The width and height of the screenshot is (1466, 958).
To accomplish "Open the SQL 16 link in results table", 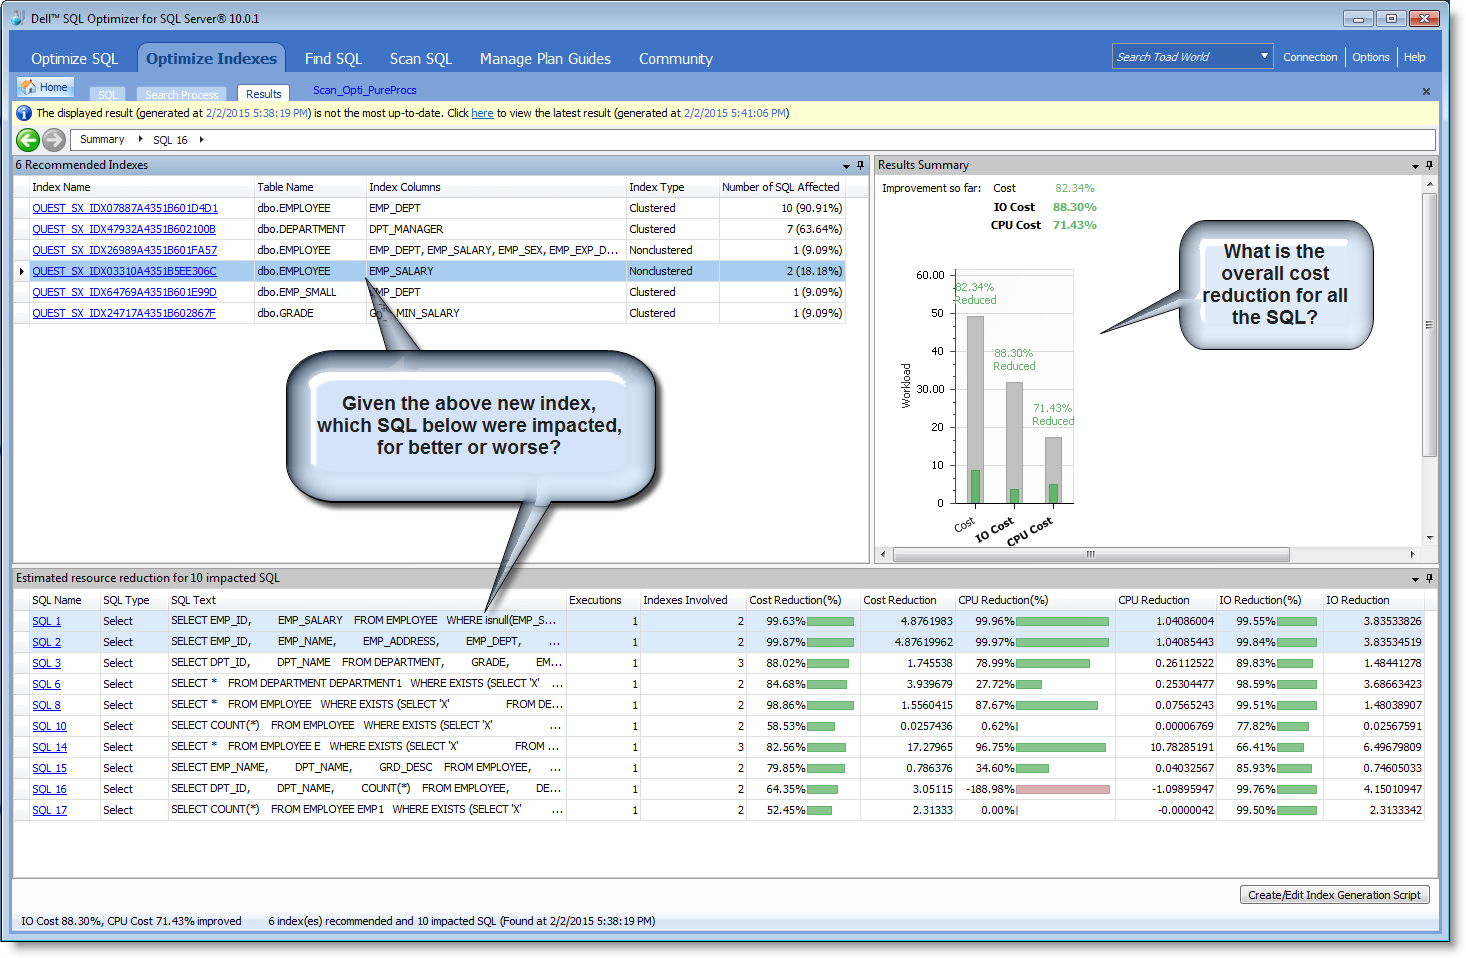I will point(49,789).
